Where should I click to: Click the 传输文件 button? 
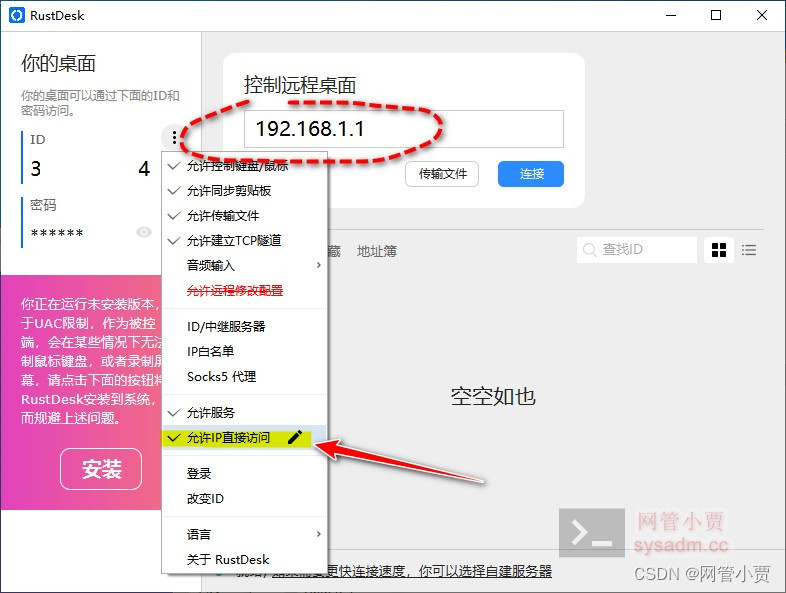442,174
